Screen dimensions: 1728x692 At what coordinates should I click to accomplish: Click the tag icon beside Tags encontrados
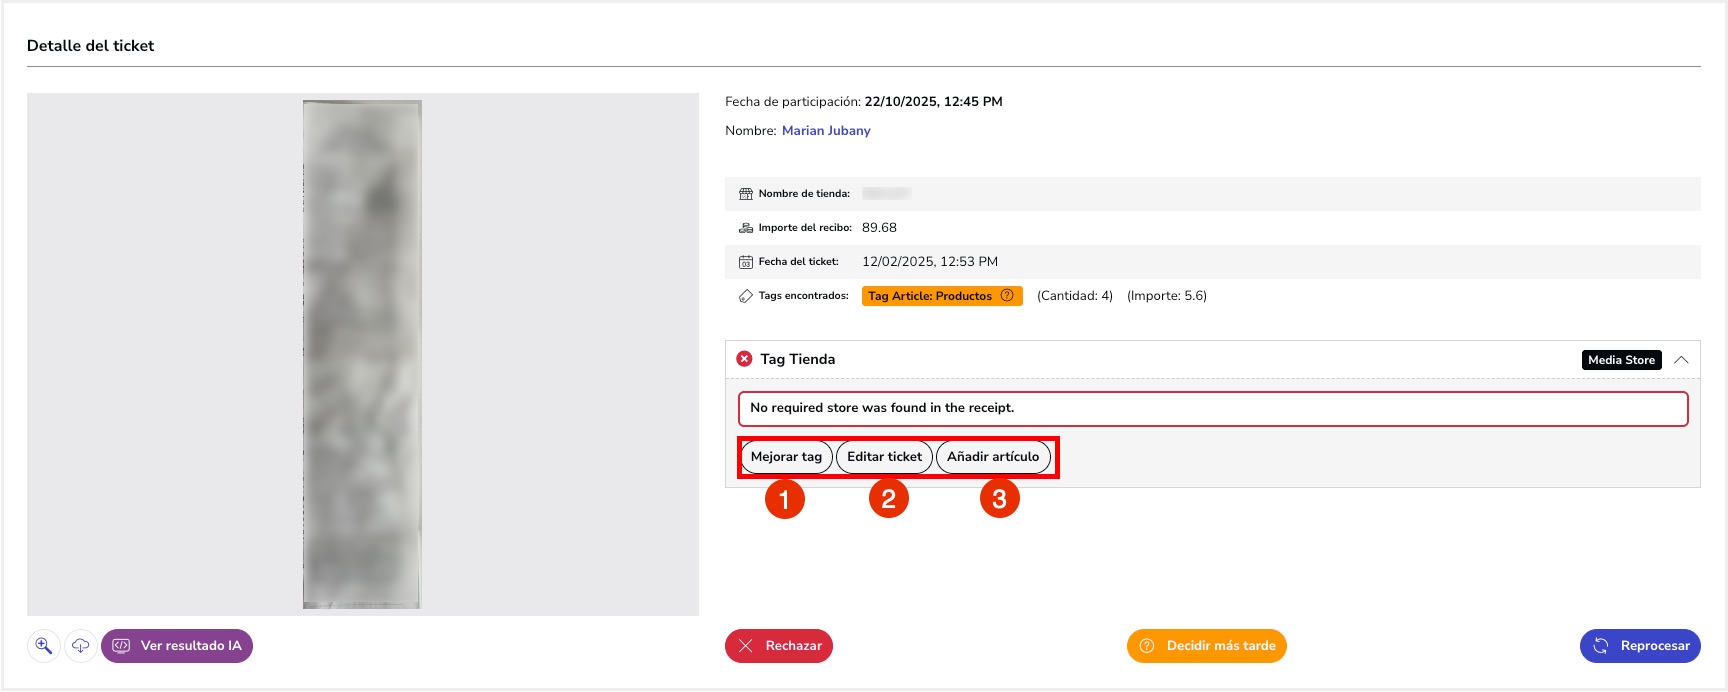point(745,296)
